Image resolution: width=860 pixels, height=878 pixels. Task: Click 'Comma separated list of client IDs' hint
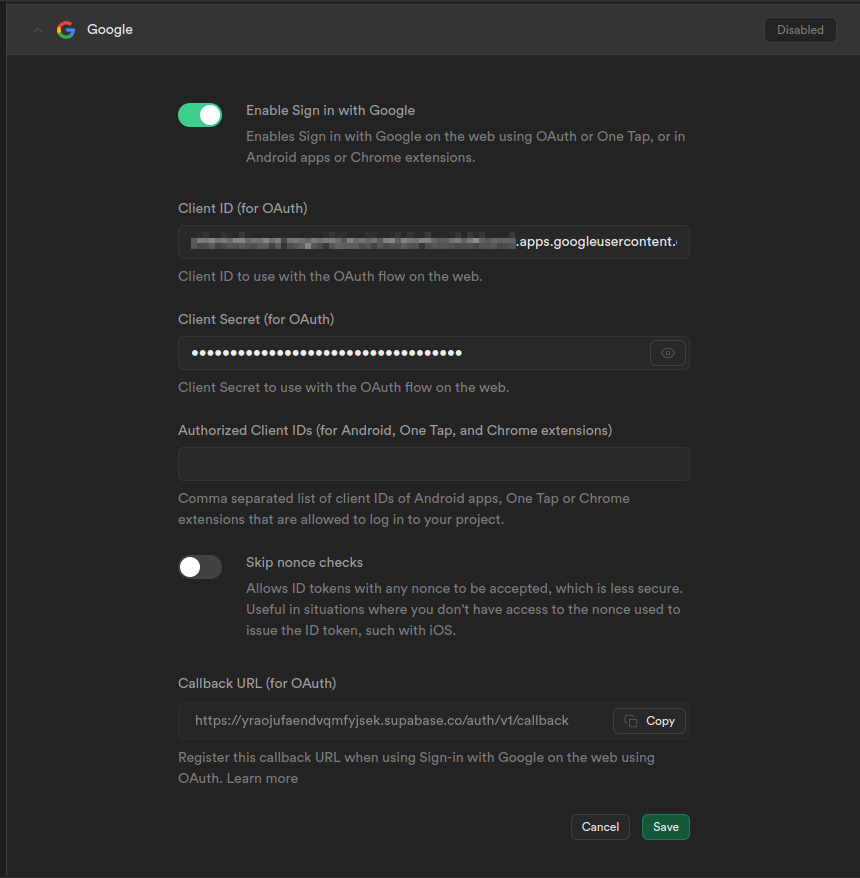(x=404, y=509)
